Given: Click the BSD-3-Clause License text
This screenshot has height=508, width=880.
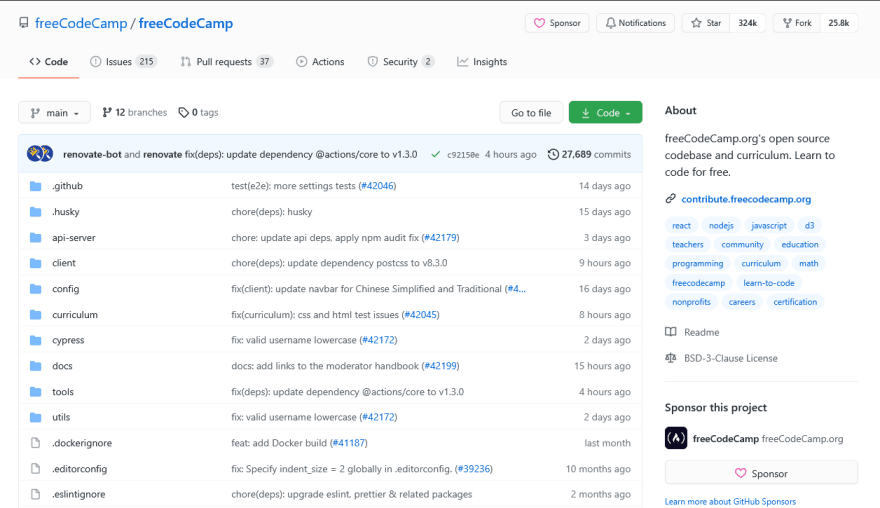Looking at the screenshot, I should point(731,358).
